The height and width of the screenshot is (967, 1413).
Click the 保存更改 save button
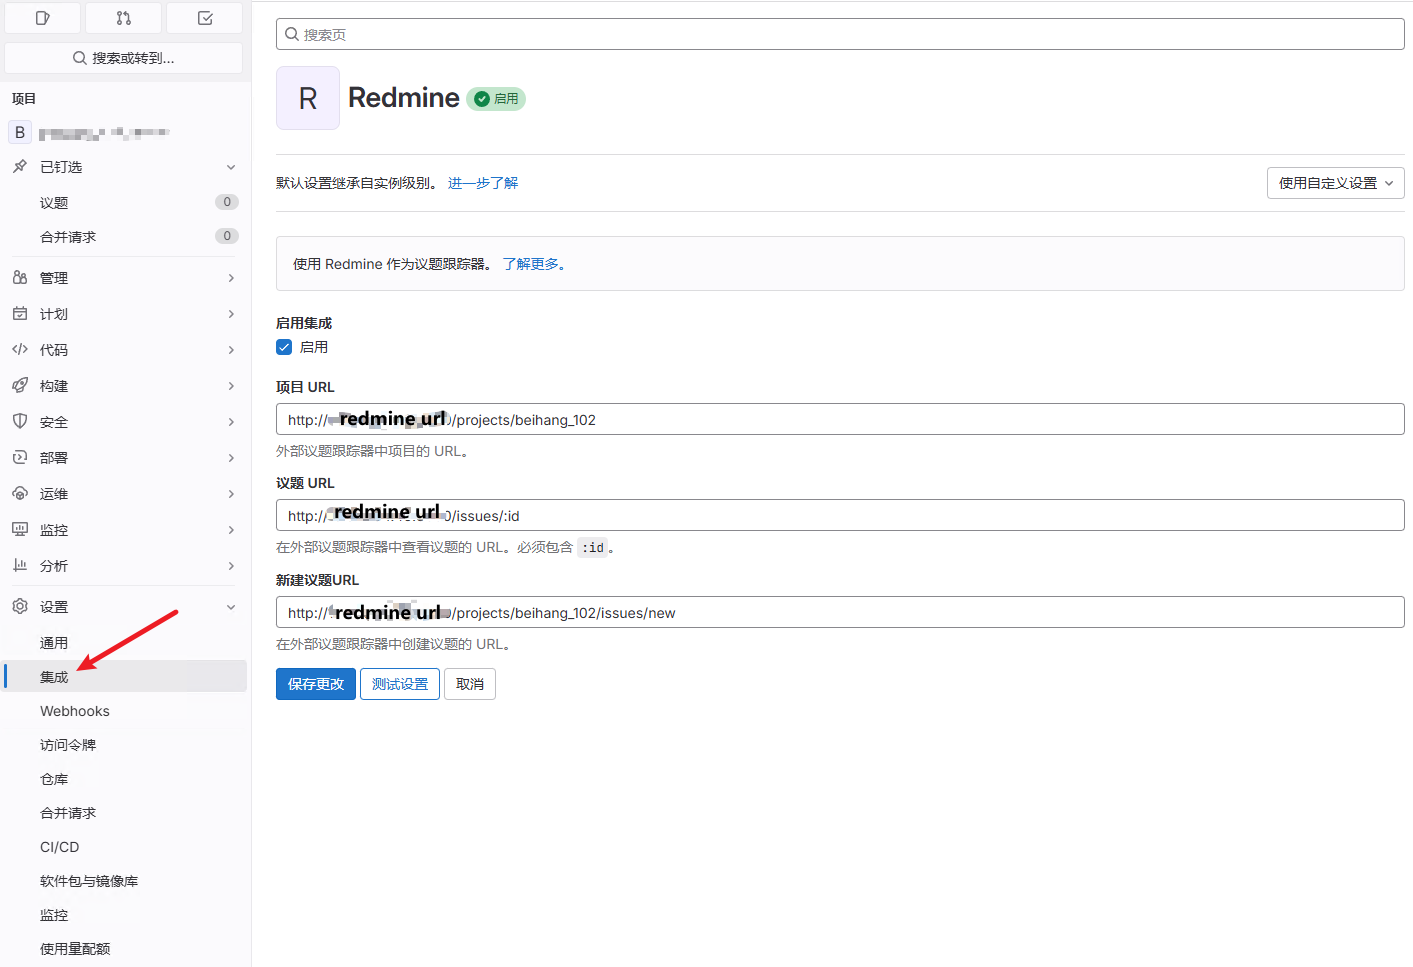(x=315, y=684)
